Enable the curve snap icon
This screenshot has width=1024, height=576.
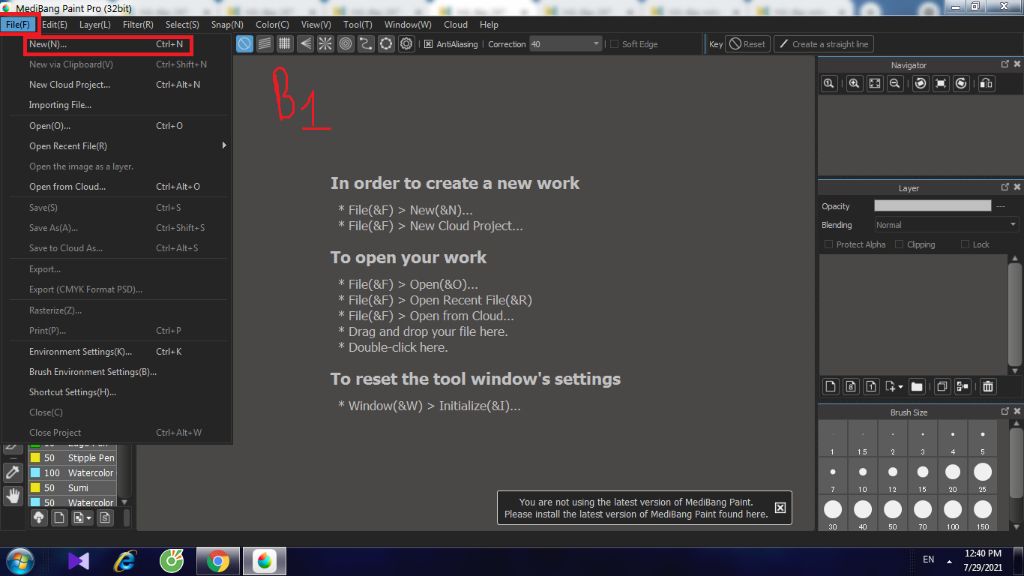click(366, 44)
